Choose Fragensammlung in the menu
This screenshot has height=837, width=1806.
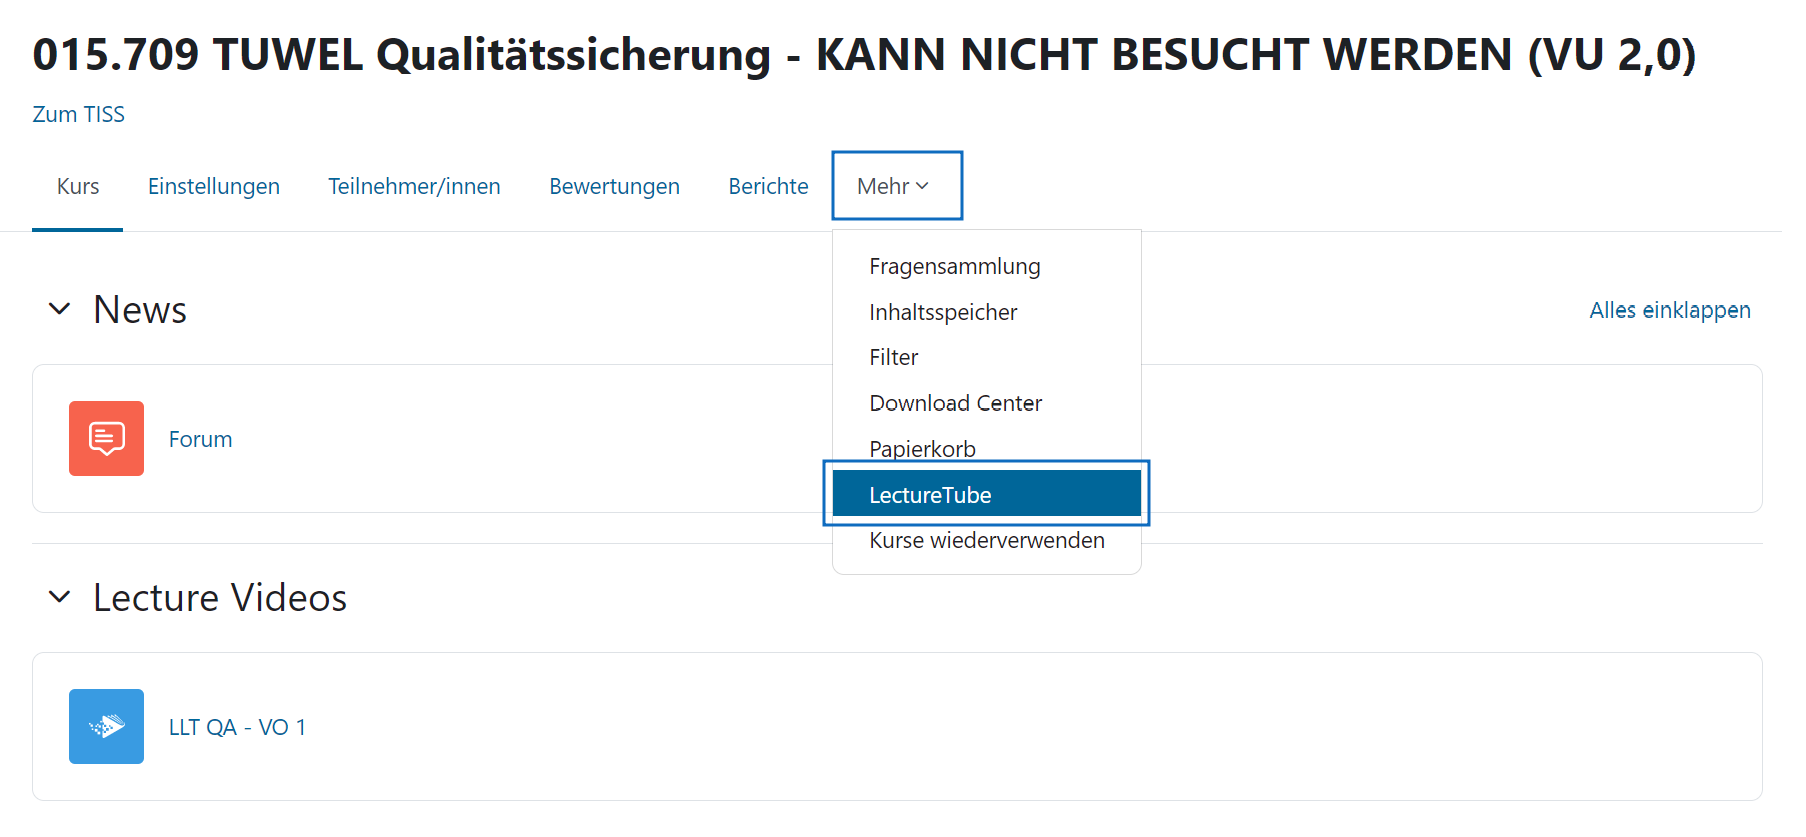[x=954, y=266]
